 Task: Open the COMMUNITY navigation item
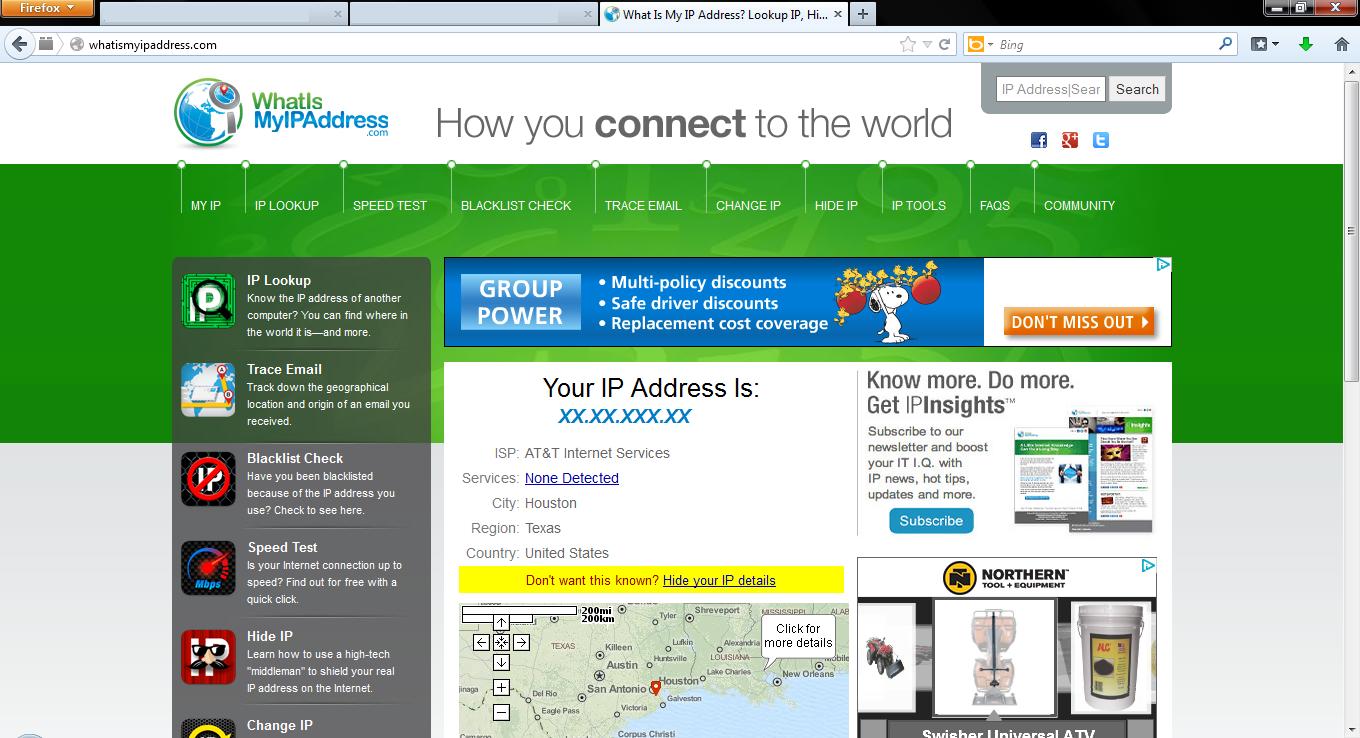point(1079,205)
